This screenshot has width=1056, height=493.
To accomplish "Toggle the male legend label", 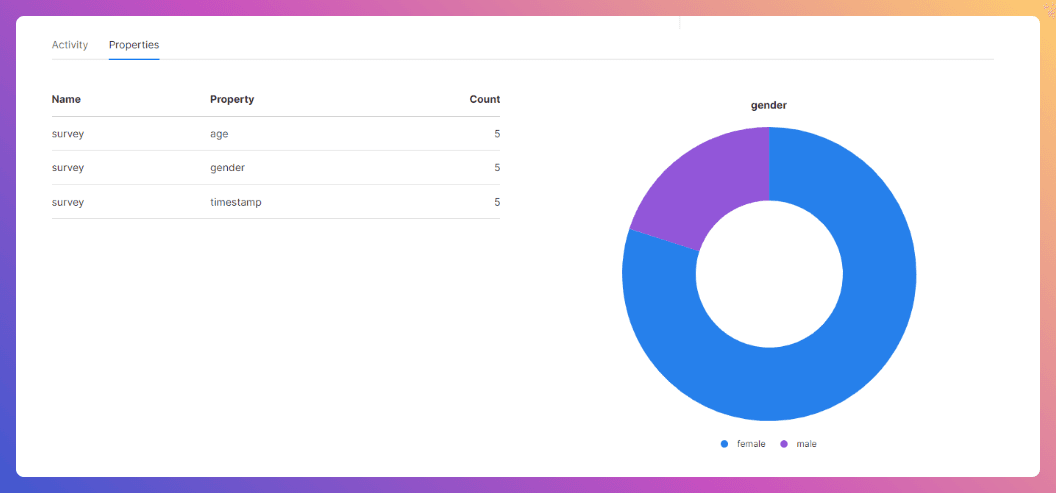I will pyautogui.click(x=806, y=444).
